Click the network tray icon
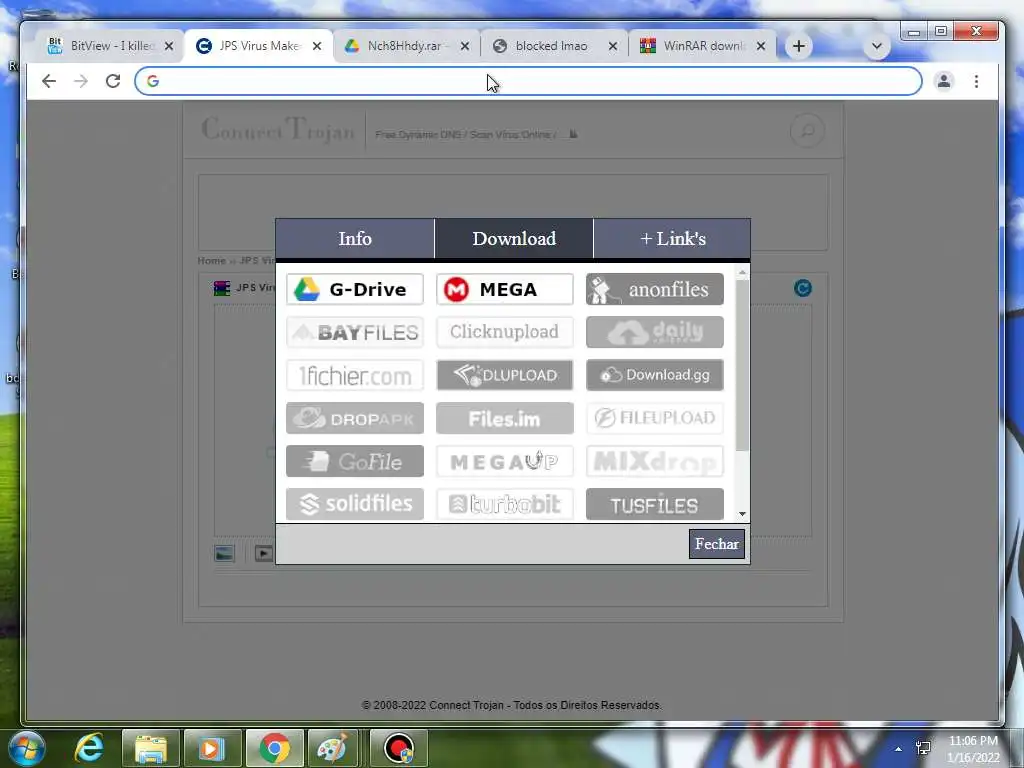The height and width of the screenshot is (768, 1024). 923,748
